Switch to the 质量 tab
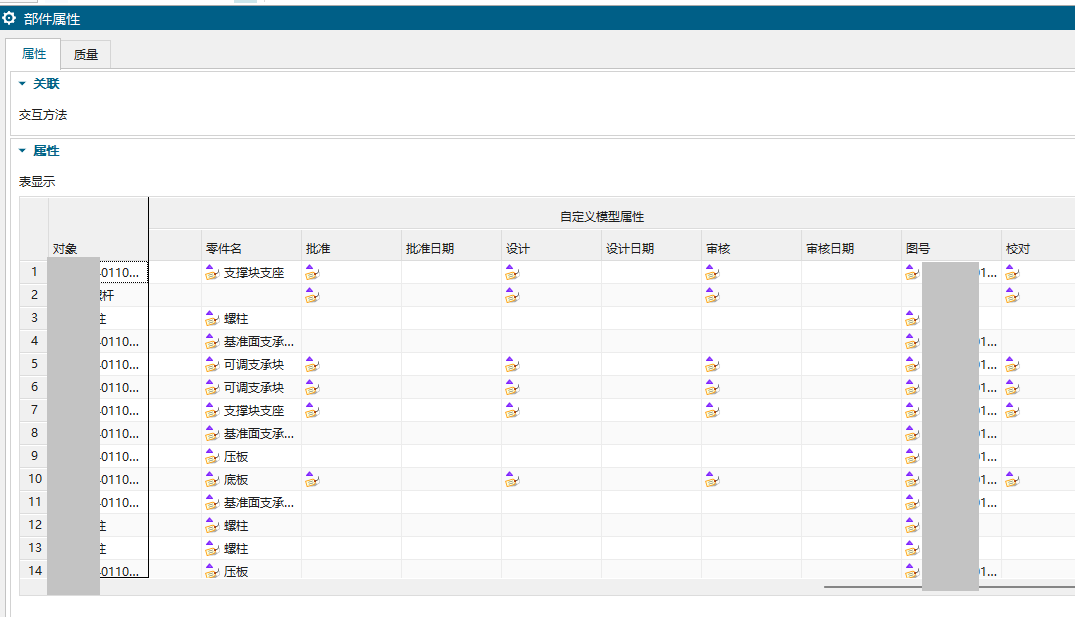This screenshot has height=617, width=1075. click(86, 55)
